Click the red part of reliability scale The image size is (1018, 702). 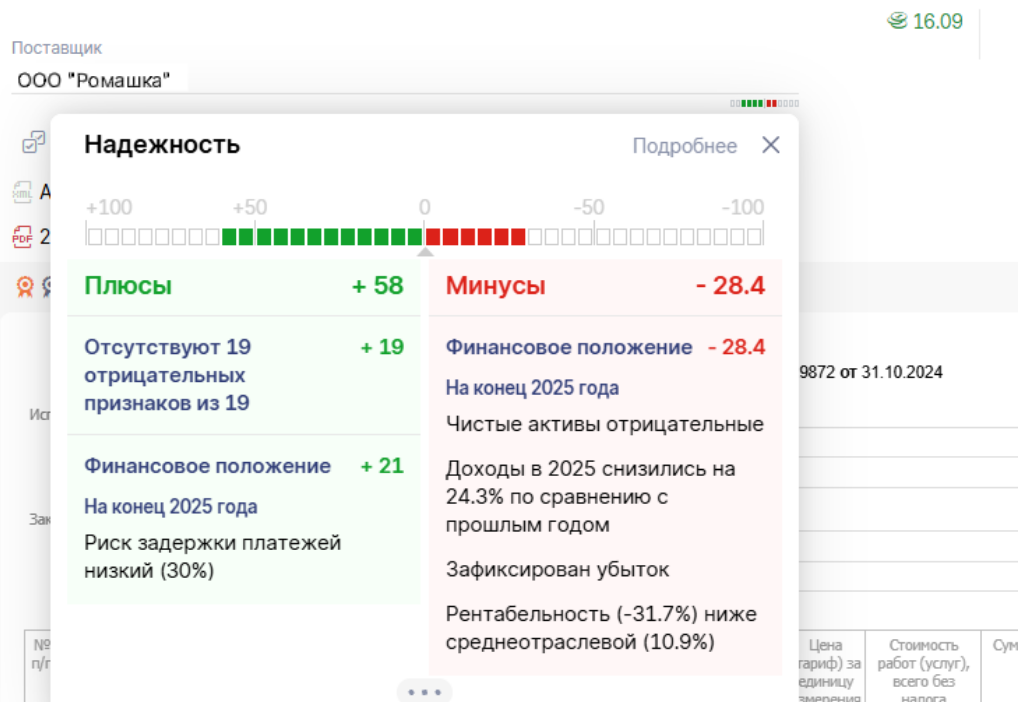[475, 236]
